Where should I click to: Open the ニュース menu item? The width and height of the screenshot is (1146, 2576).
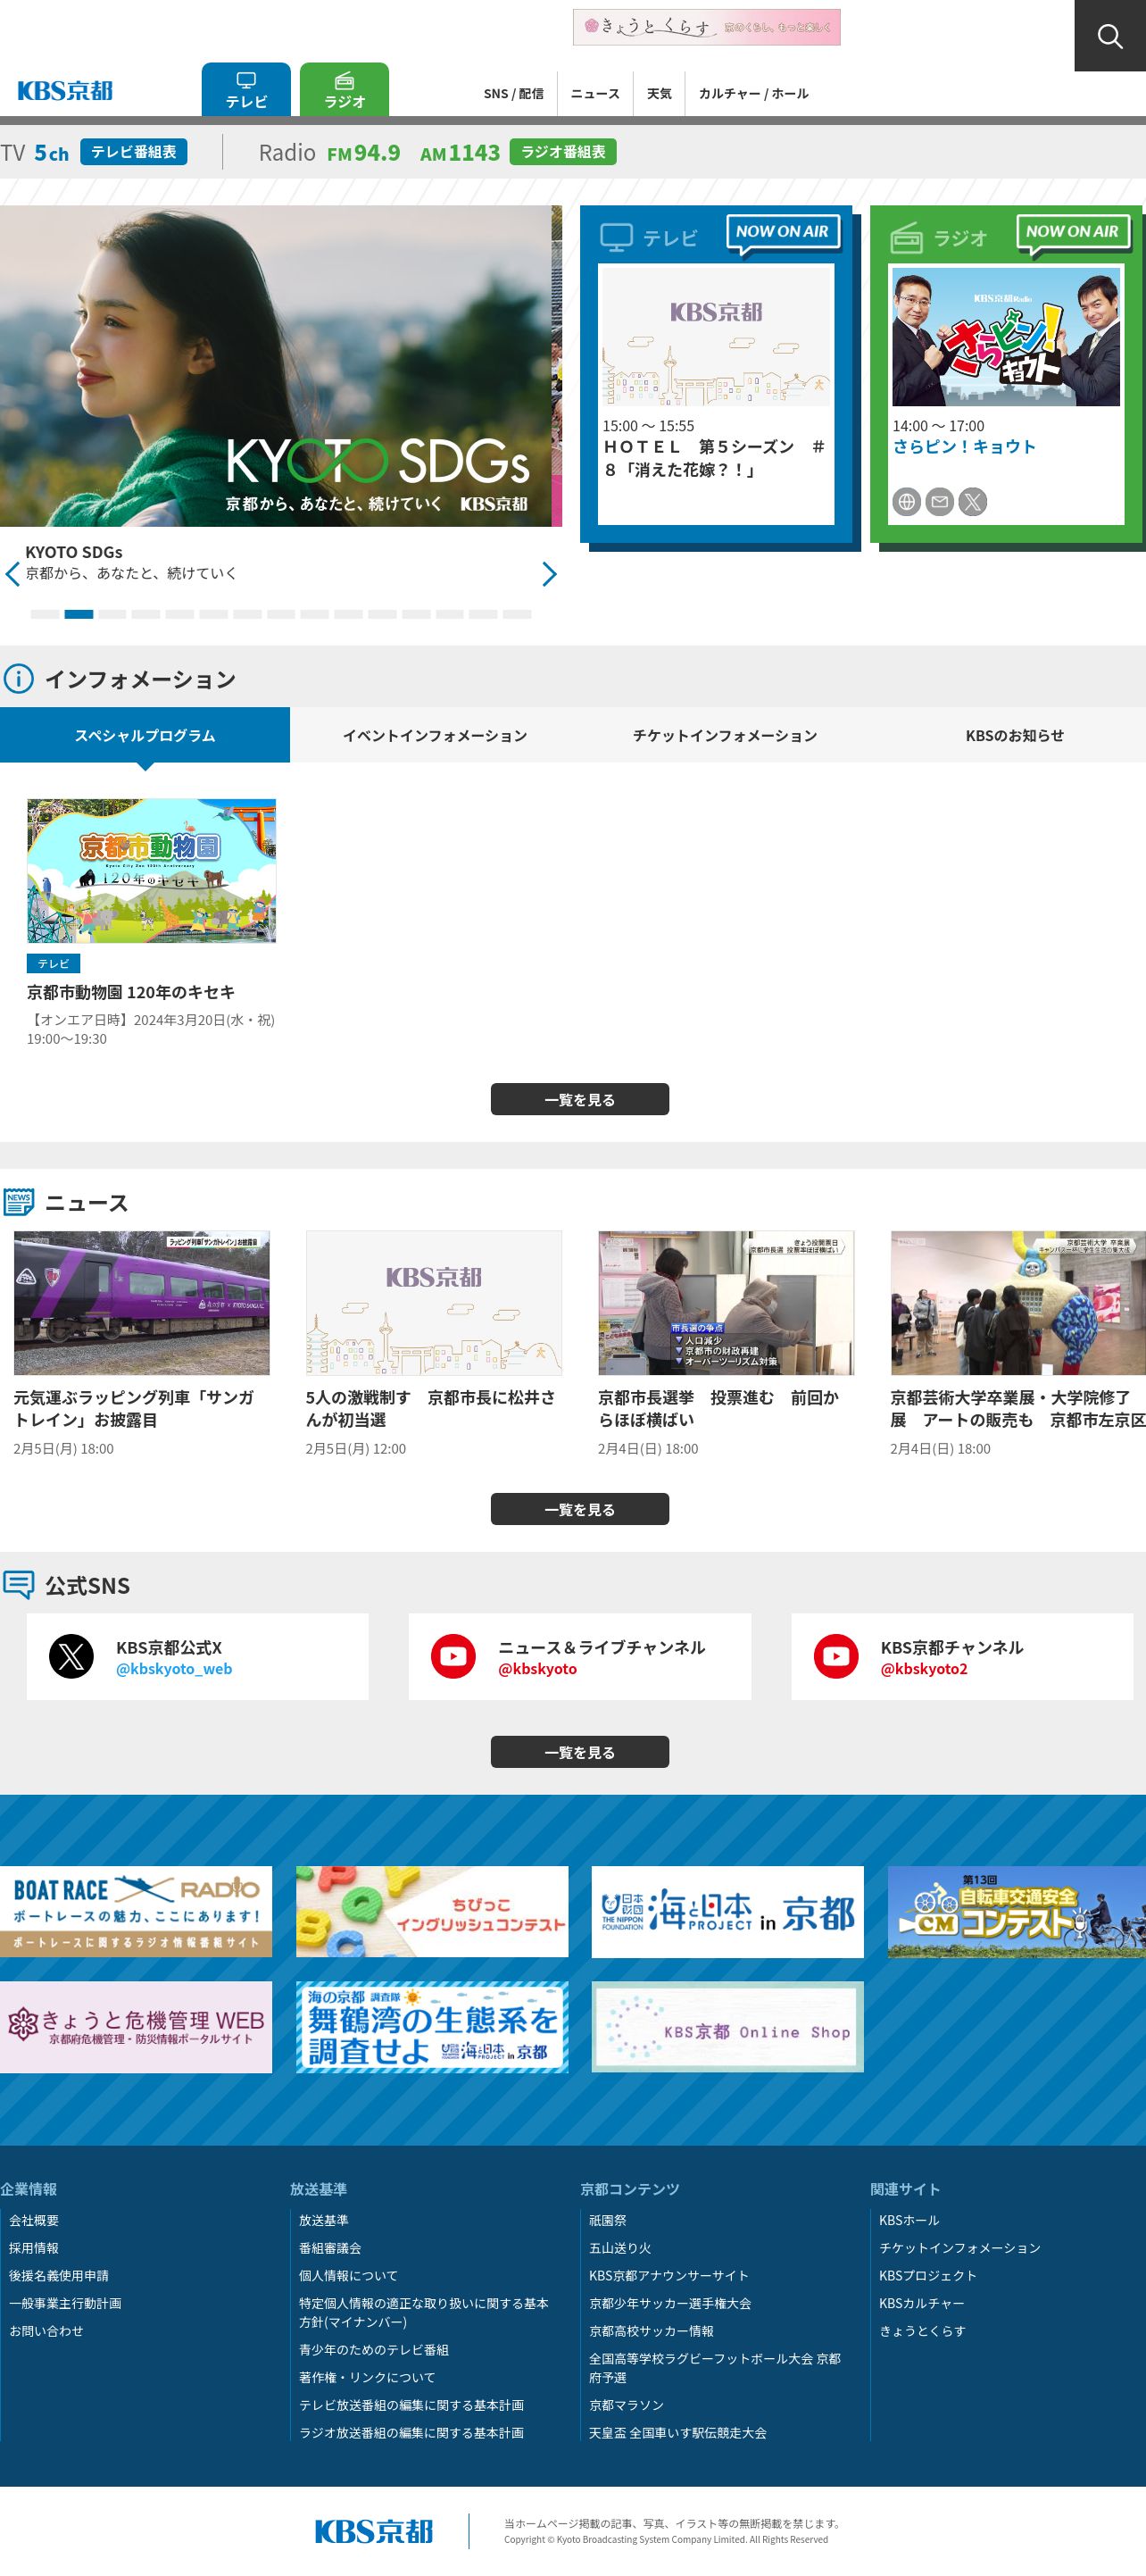pyautogui.click(x=595, y=94)
